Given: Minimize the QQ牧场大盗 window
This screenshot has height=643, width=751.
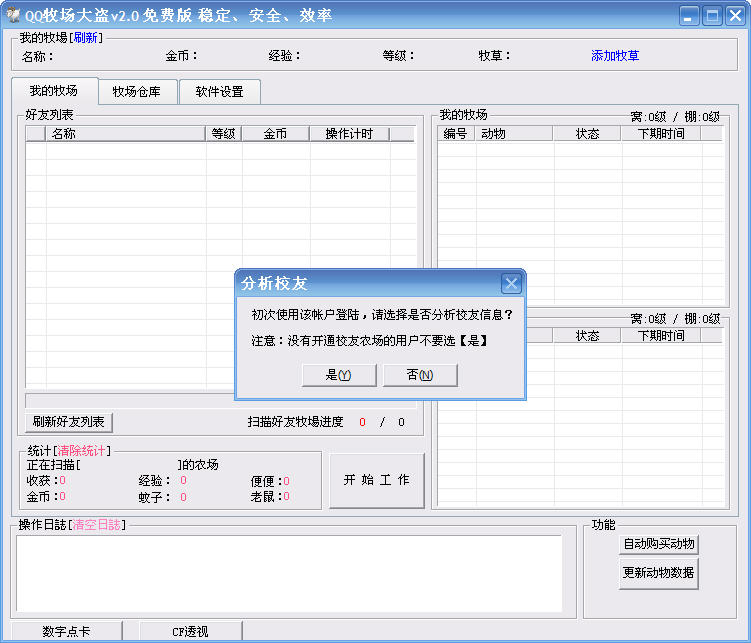Looking at the screenshot, I should [689, 16].
